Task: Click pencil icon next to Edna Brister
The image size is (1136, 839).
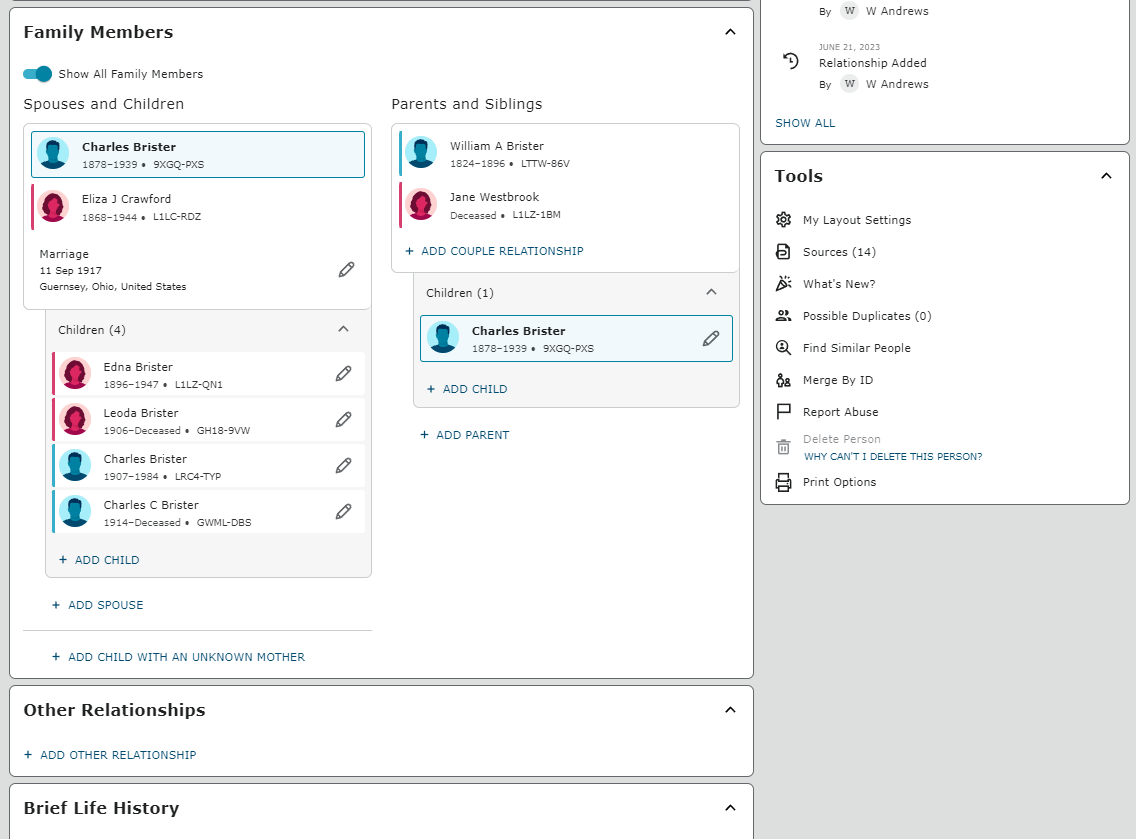Action: tap(343, 374)
